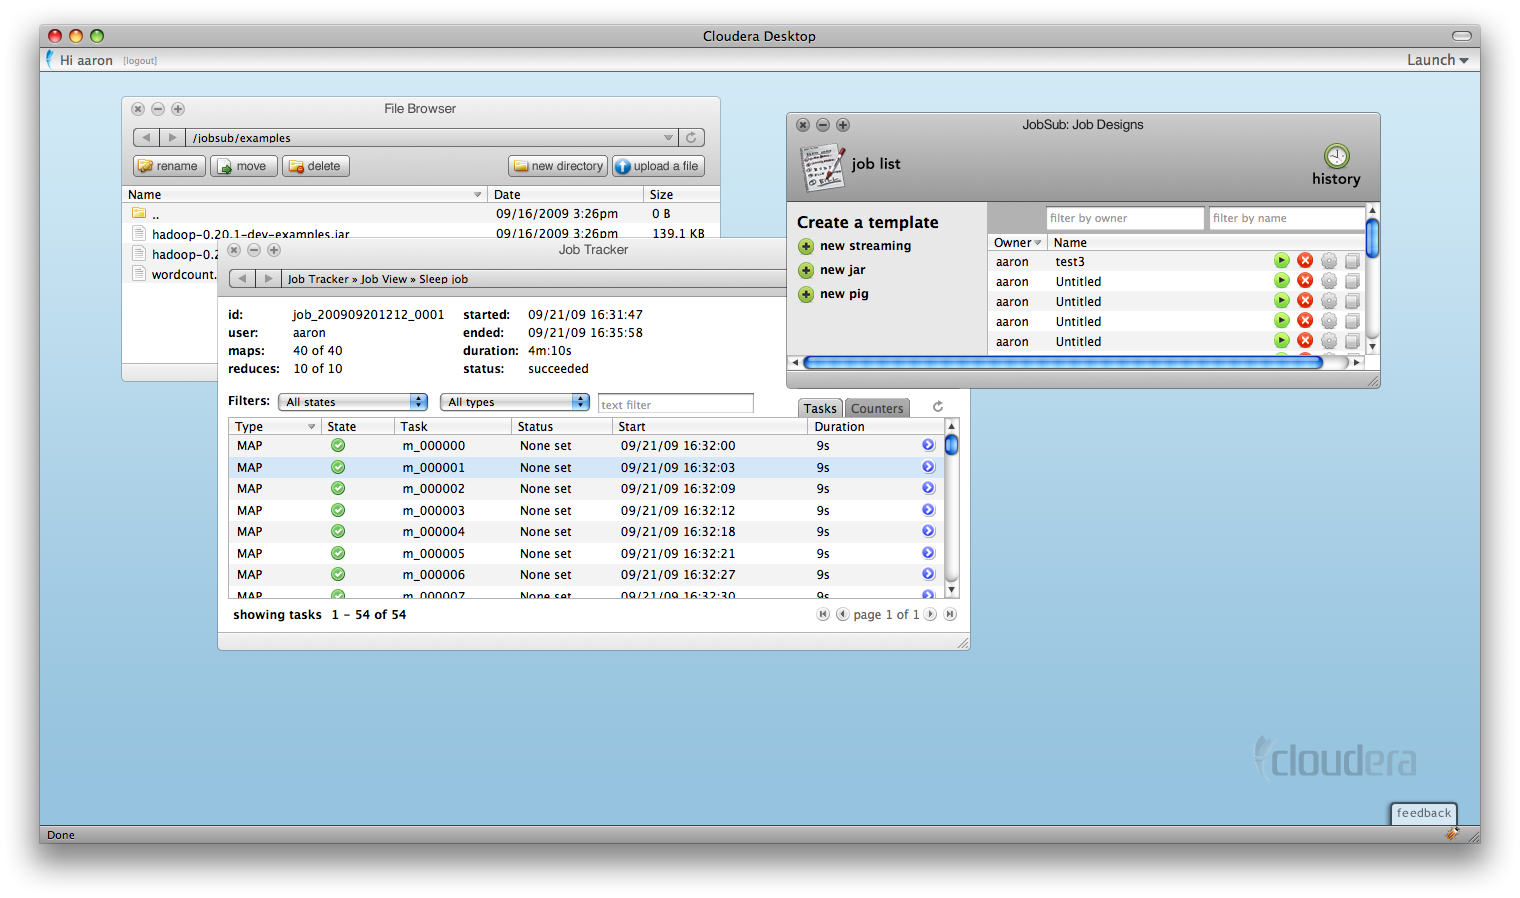
Task: Run the test3 job design
Action: tap(1281, 260)
